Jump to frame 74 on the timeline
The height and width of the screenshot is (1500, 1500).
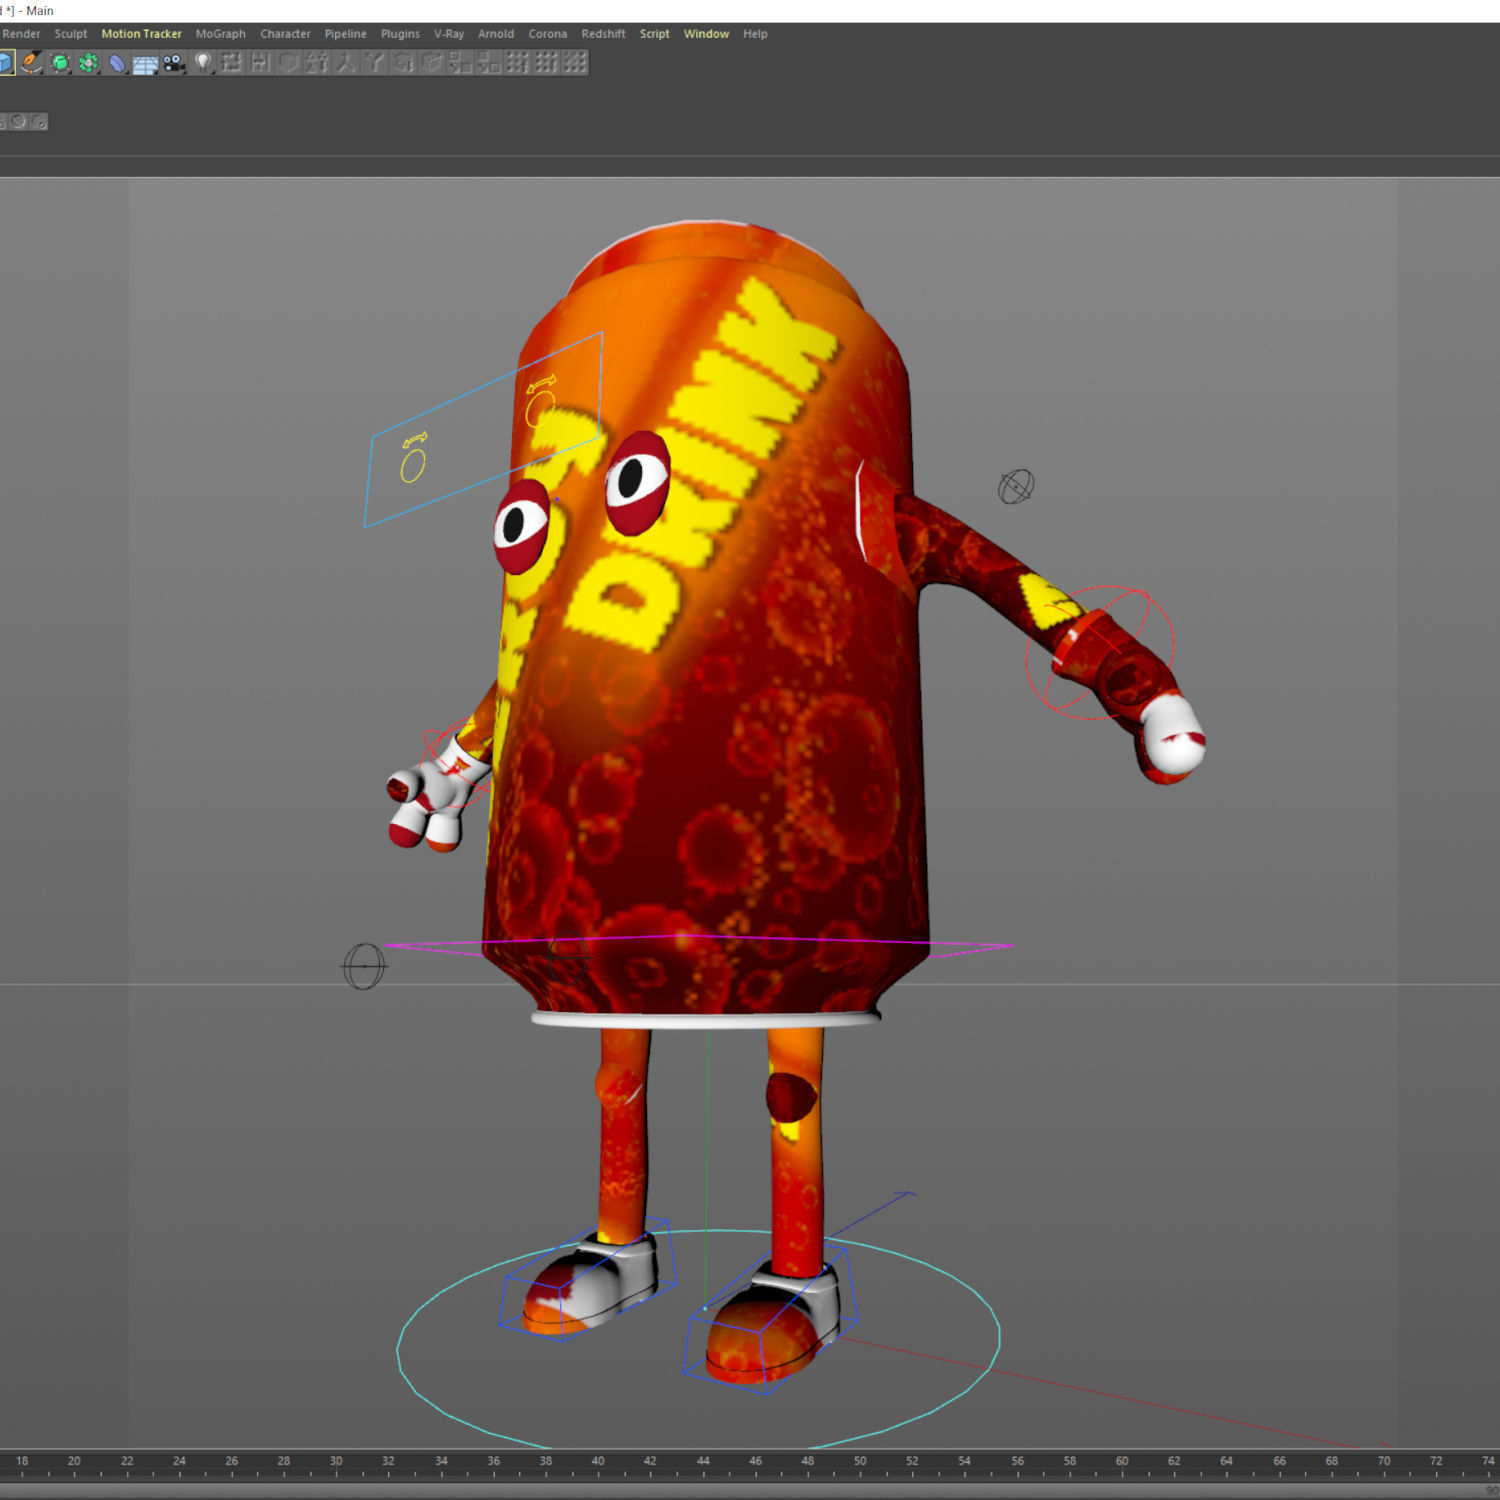(1488, 1462)
